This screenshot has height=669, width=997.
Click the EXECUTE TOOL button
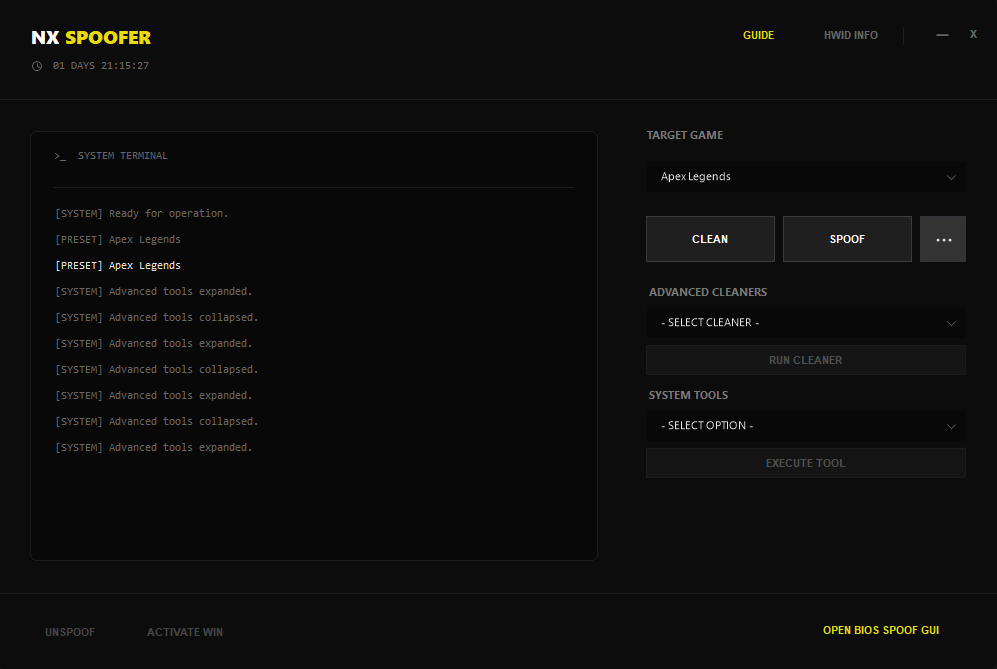[x=806, y=463]
